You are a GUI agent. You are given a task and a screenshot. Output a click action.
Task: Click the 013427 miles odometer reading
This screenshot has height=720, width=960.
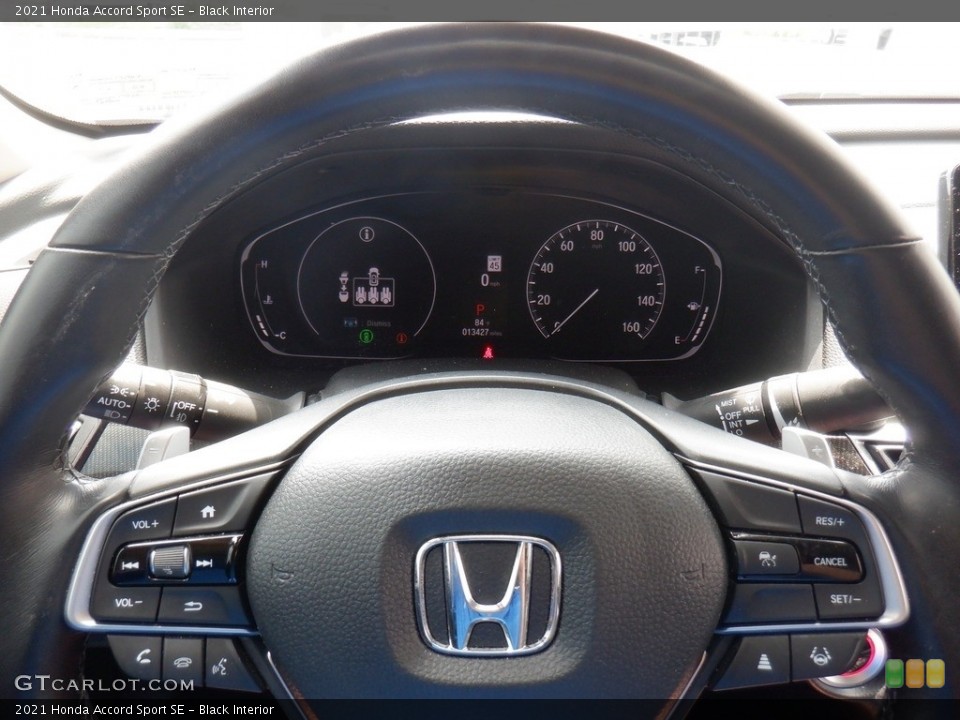pyautogui.click(x=482, y=332)
